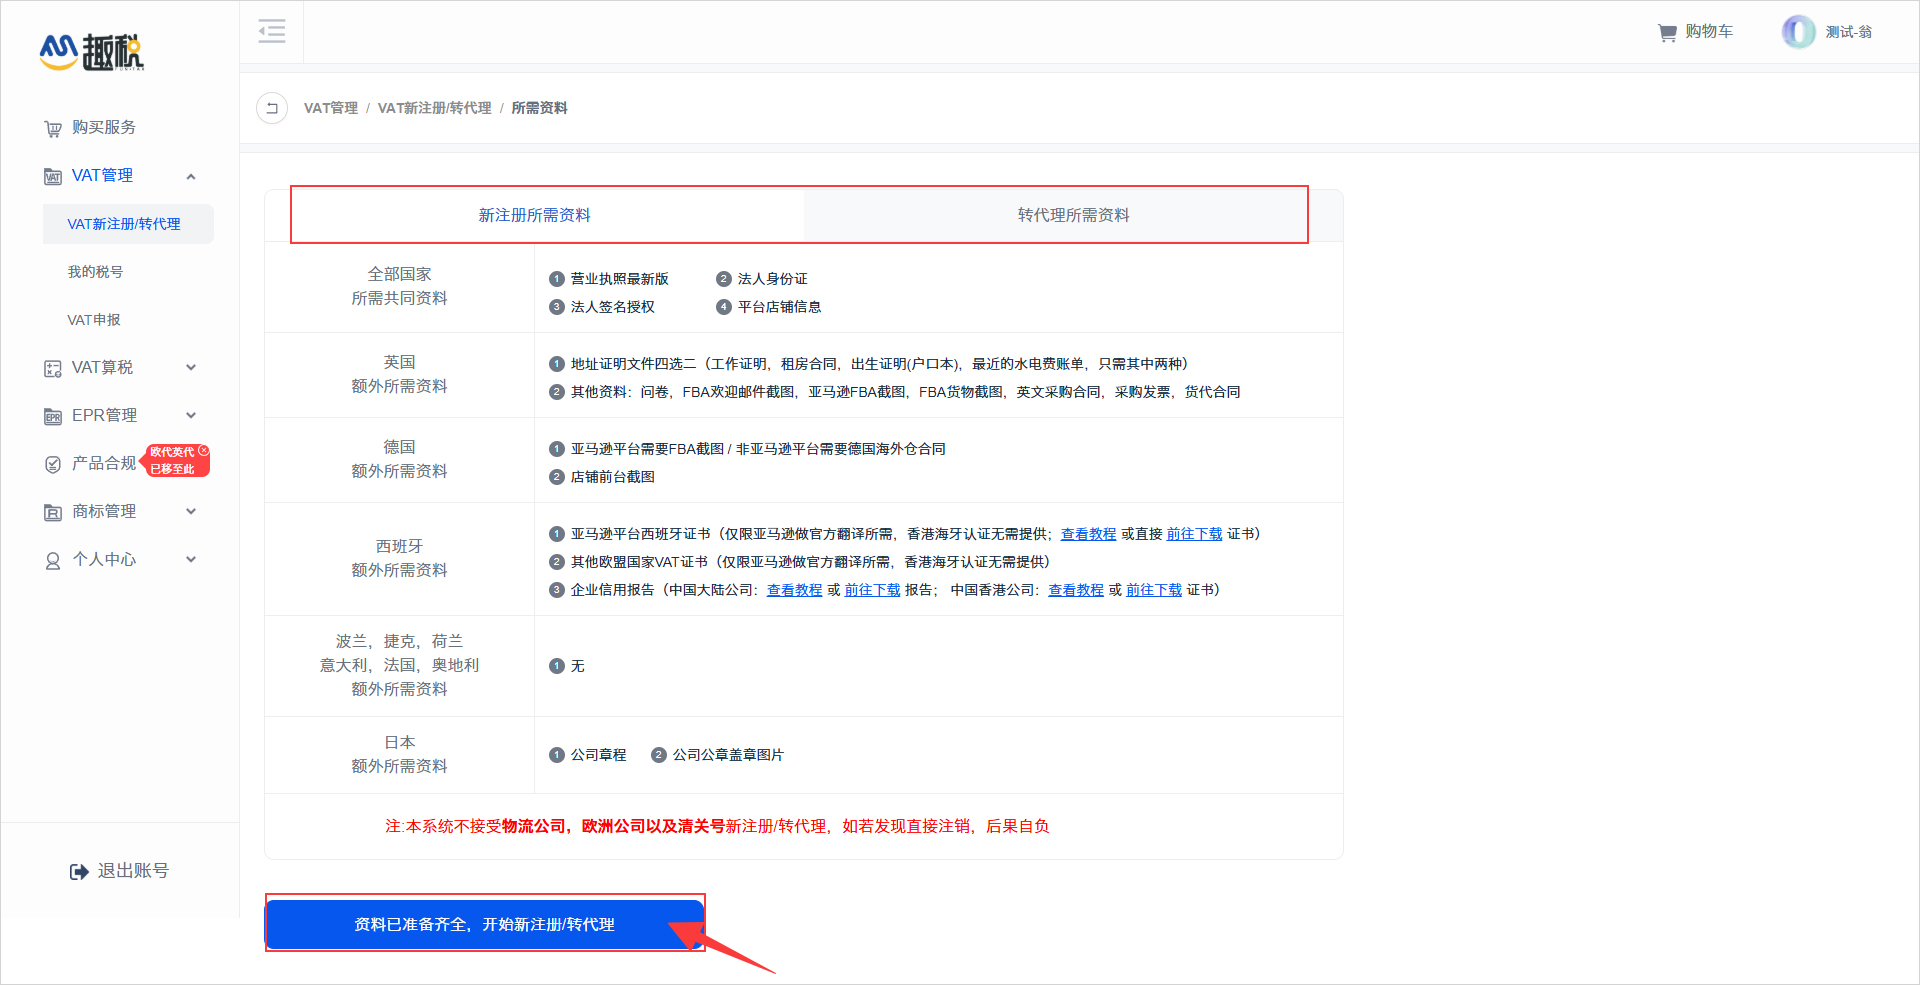The width and height of the screenshot is (1920, 986).
Task: Open the 查看教程 tutorial link for Spain
Action: pos(1089,533)
